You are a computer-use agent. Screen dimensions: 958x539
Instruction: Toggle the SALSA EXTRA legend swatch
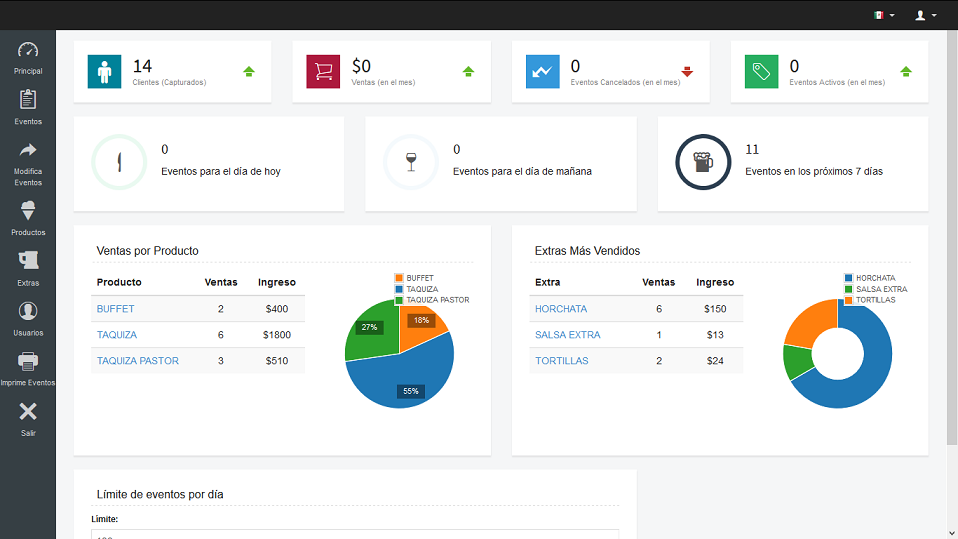(849, 289)
